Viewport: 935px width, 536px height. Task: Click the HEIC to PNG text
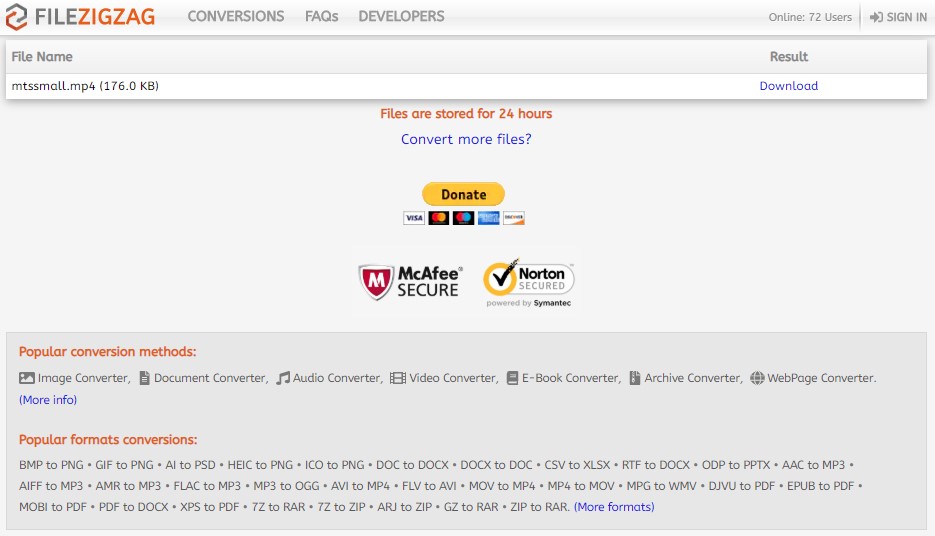pos(260,465)
